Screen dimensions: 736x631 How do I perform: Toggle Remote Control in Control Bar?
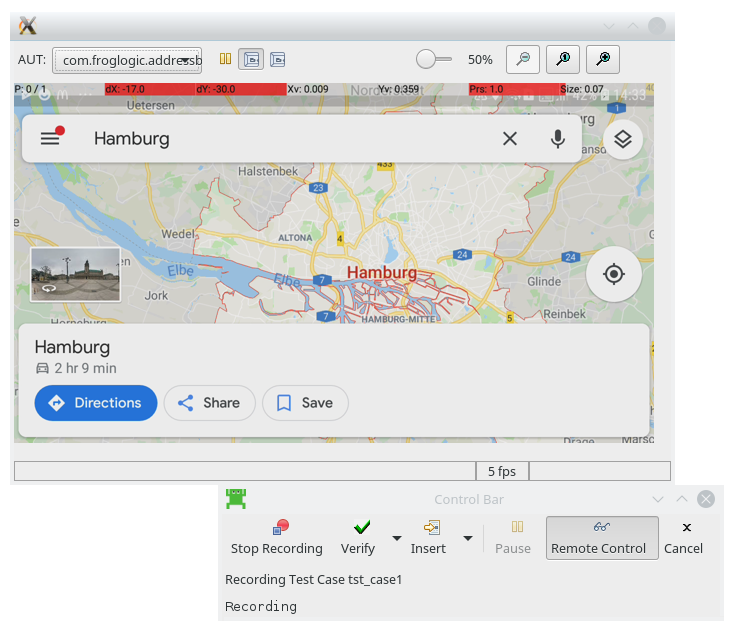pyautogui.click(x=602, y=538)
